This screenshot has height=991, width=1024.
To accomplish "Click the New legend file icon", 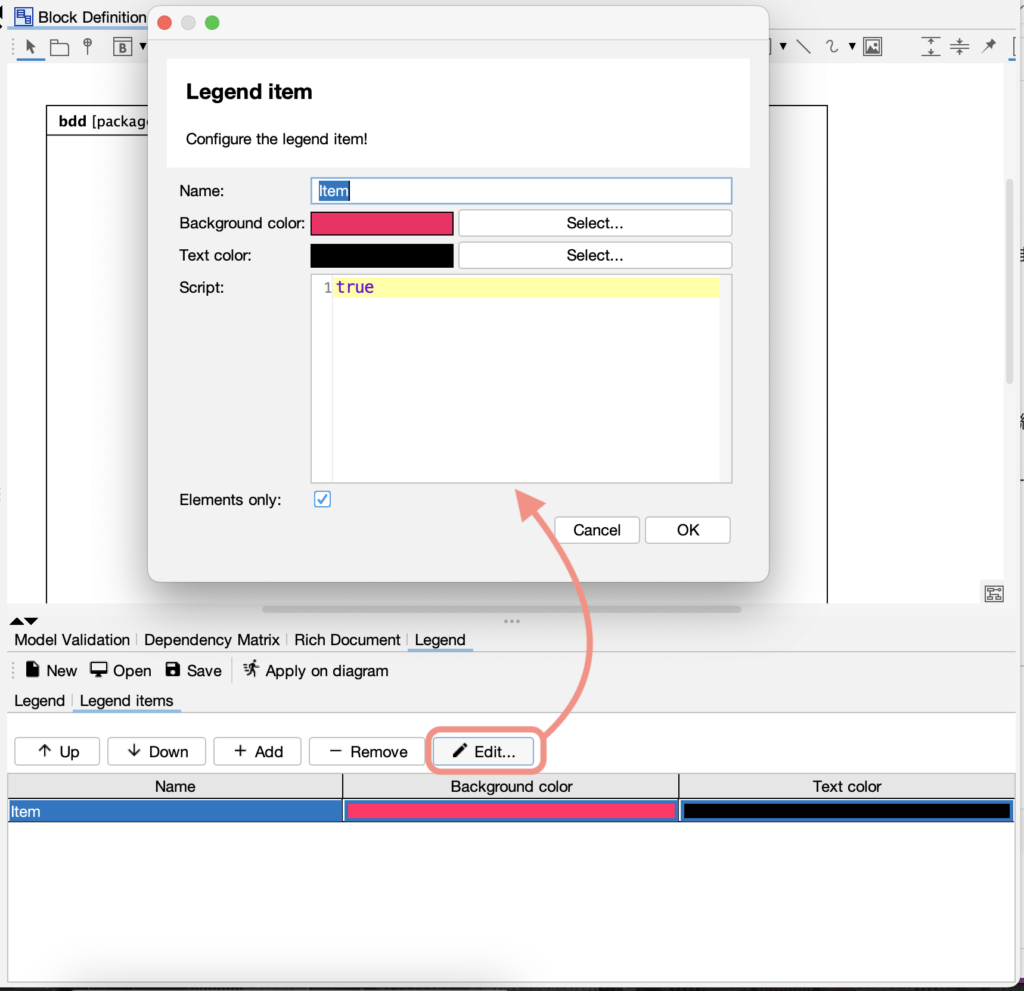I will [33, 670].
